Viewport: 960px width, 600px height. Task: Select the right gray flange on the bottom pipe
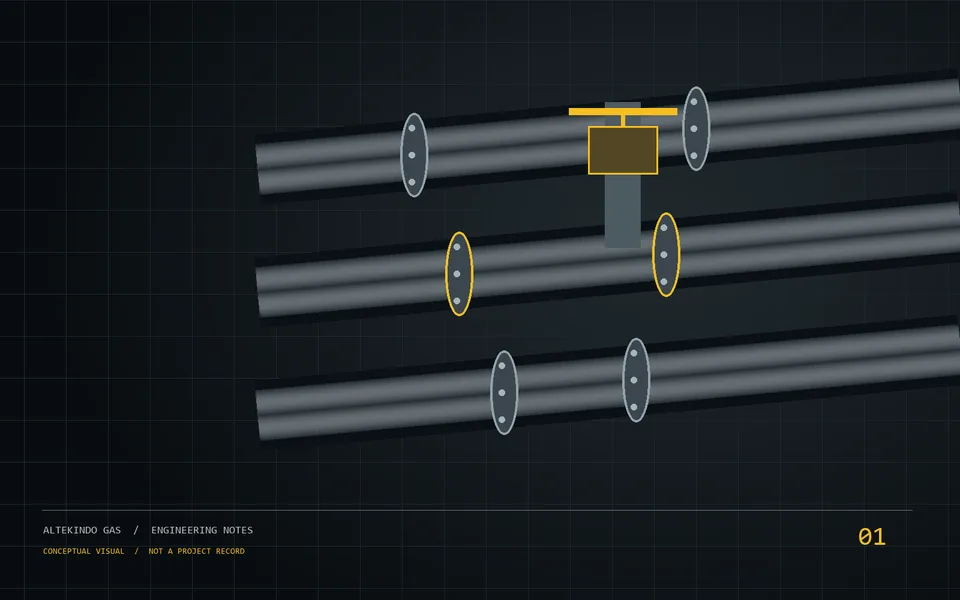click(636, 380)
